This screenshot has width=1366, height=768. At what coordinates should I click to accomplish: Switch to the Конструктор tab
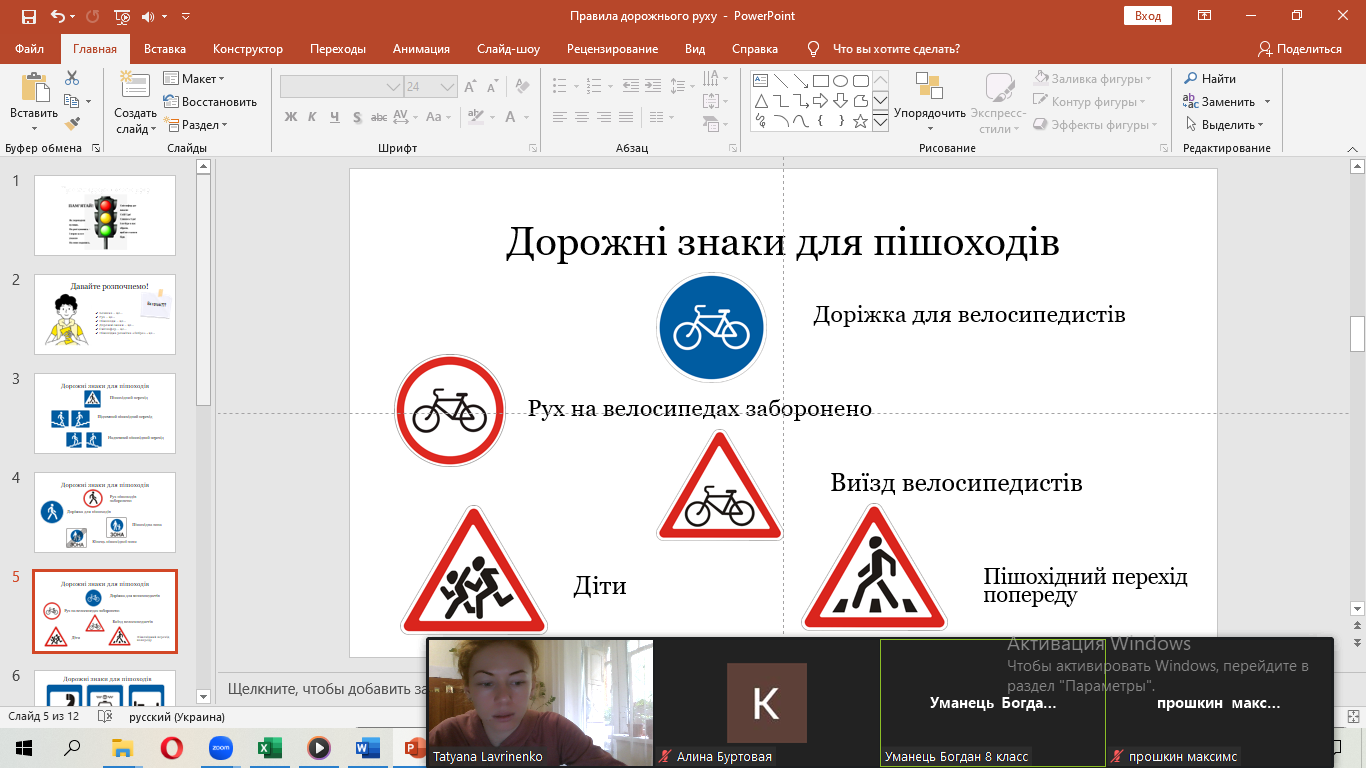click(x=248, y=49)
